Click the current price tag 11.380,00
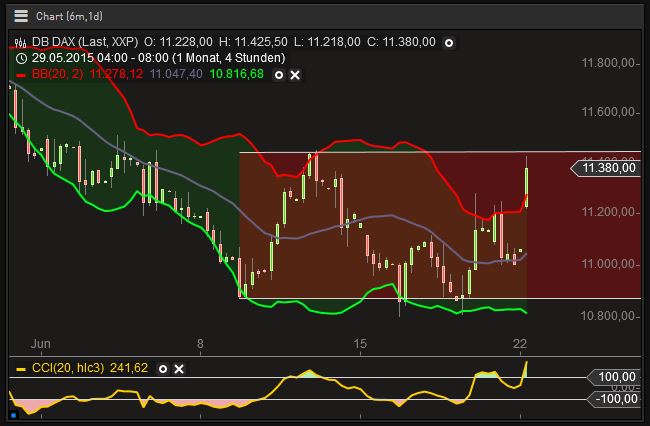 click(x=607, y=169)
